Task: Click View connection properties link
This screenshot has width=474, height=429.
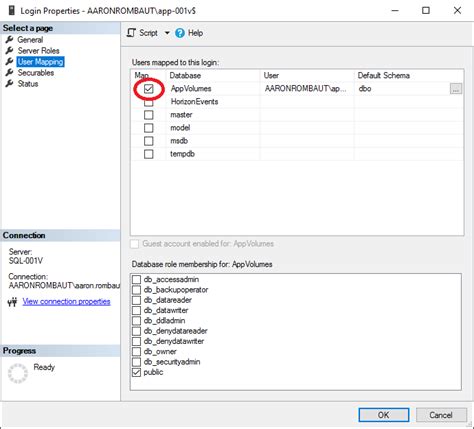Action: [x=66, y=301]
